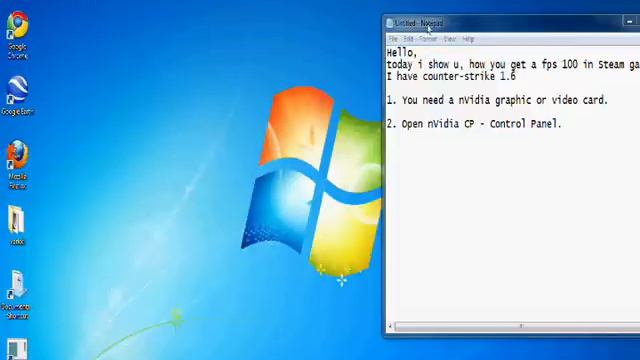Place cursor in the empty Notepad text area
Image resolution: width=640 pixels, height=360 pixels.
pyautogui.click(x=513, y=224)
